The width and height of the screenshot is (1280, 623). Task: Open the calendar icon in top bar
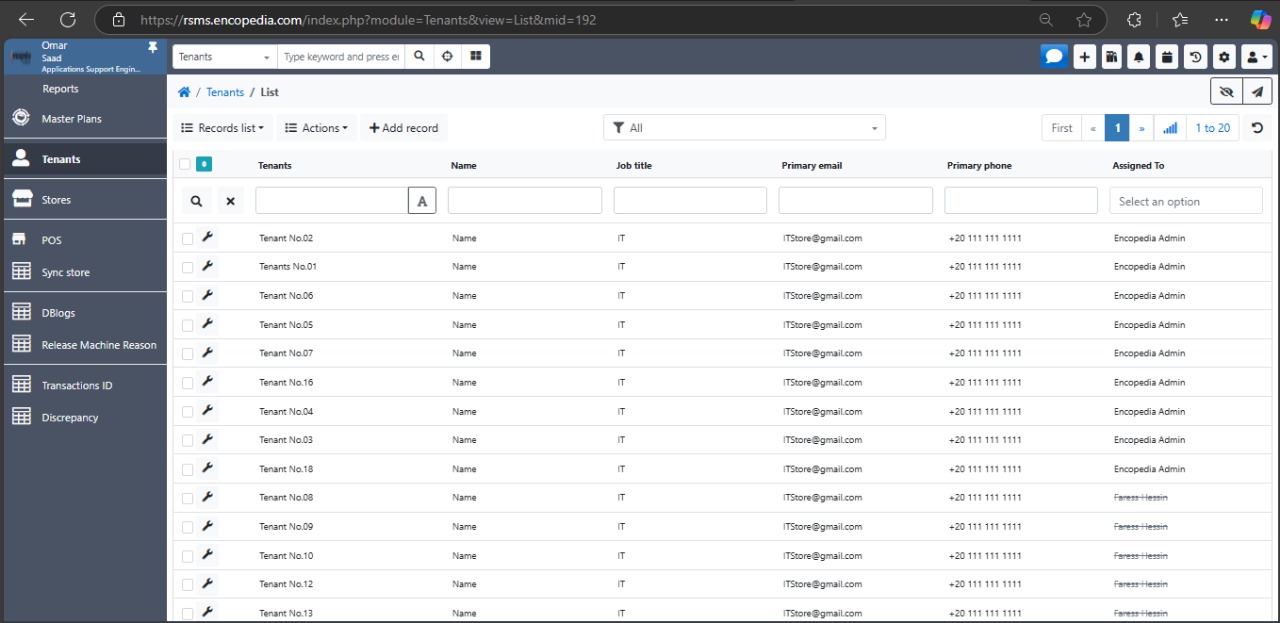pyautogui.click(x=1166, y=57)
